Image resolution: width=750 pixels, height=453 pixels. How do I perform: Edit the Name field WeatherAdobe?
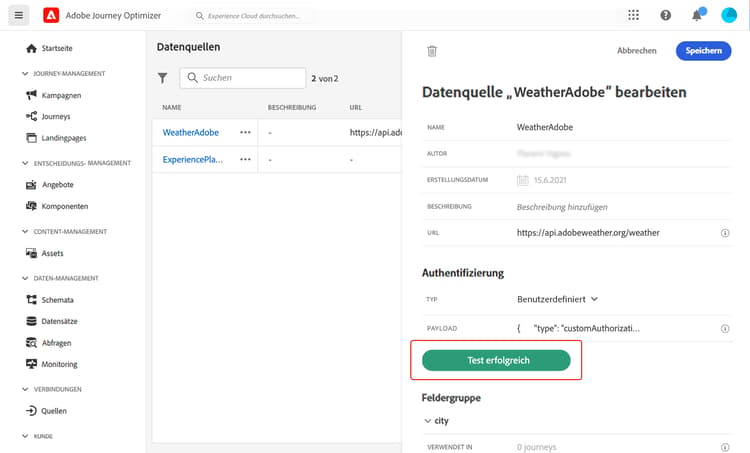(545, 127)
